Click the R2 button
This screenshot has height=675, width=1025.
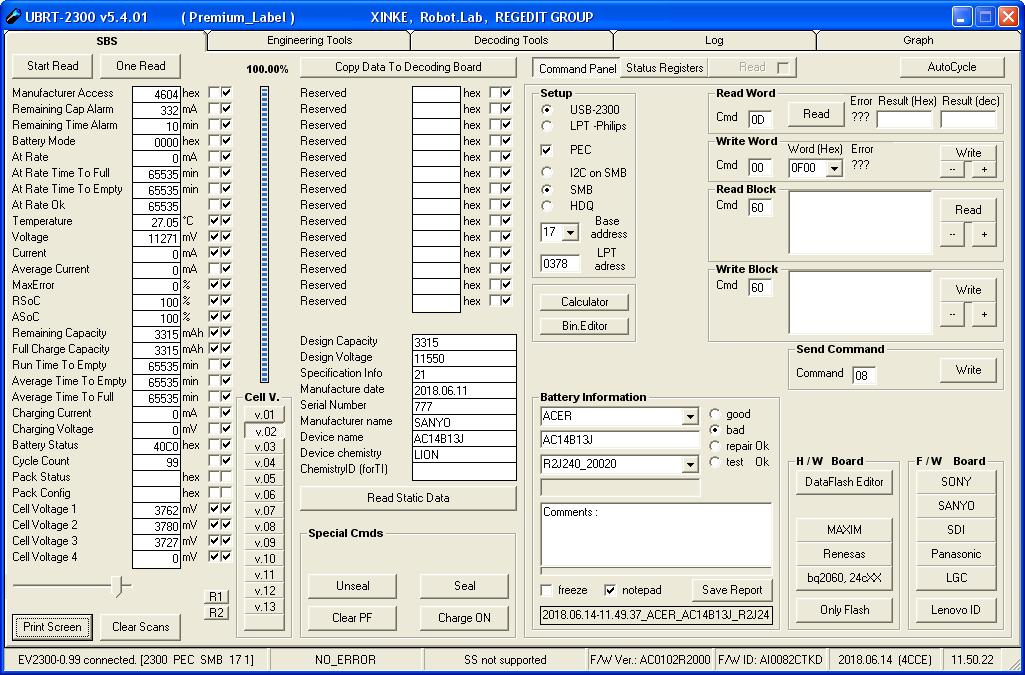(216, 612)
